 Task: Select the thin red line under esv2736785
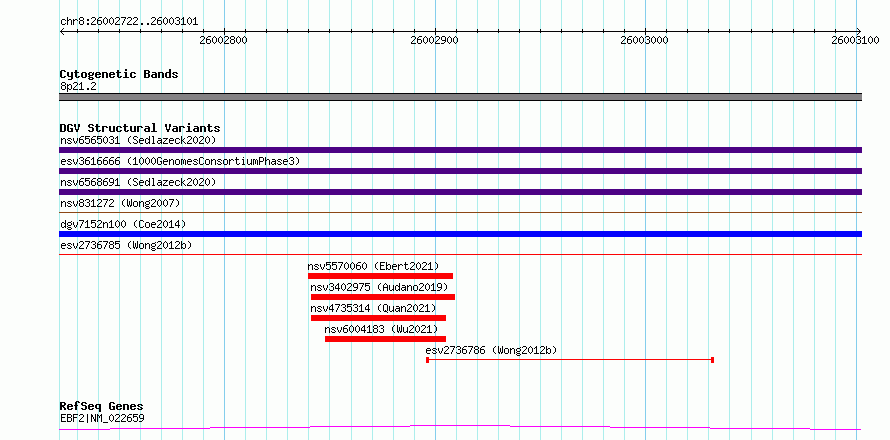tap(460, 255)
